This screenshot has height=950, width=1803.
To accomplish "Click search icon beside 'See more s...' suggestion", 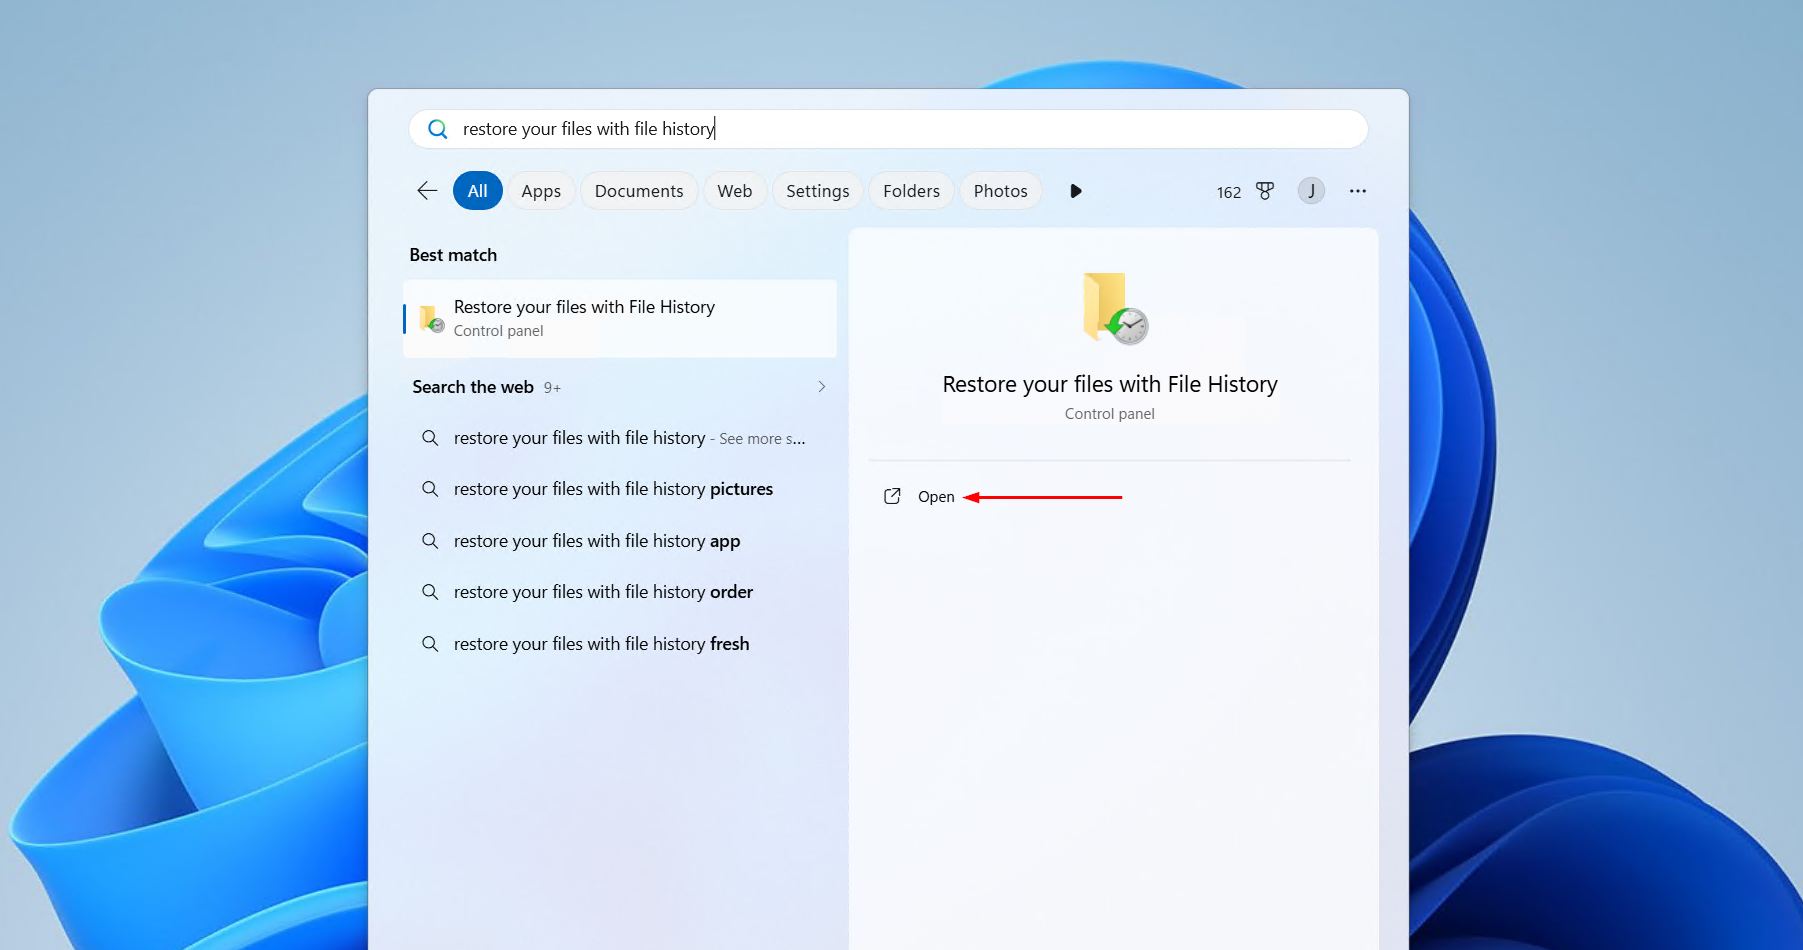I will click(x=430, y=438).
